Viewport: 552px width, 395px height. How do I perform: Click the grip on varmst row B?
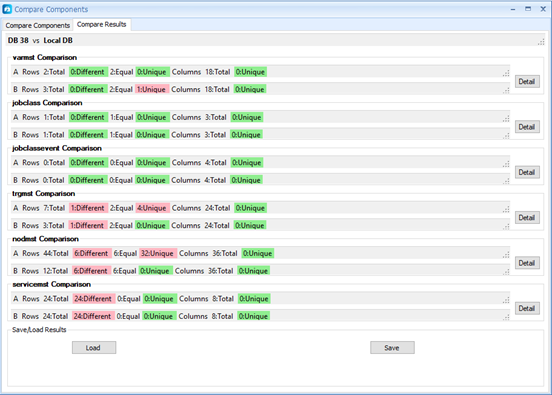506,90
